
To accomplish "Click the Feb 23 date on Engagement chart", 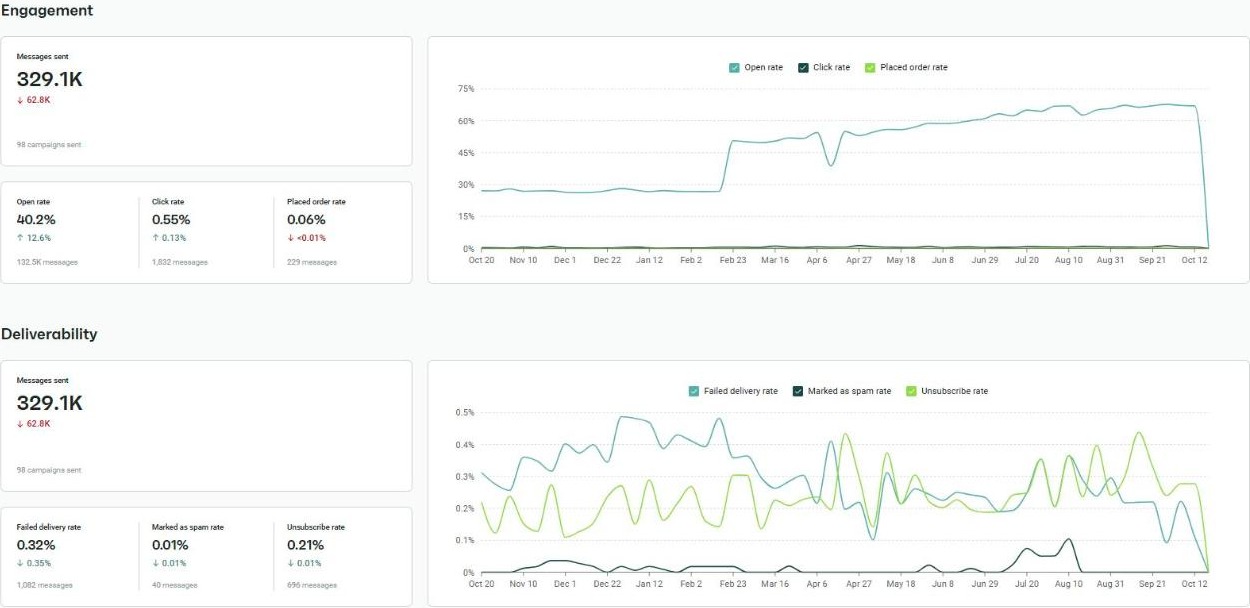I will 733,260.
